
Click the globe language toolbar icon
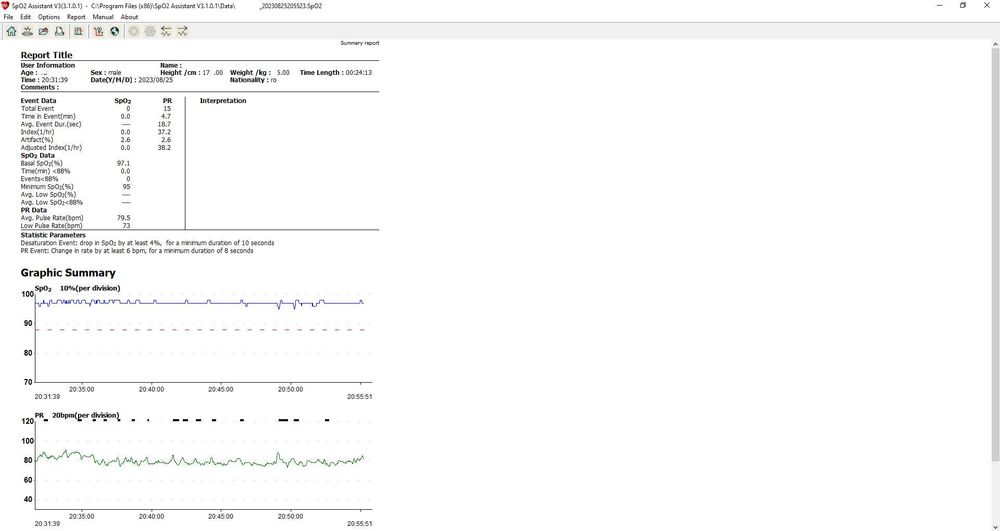point(114,31)
